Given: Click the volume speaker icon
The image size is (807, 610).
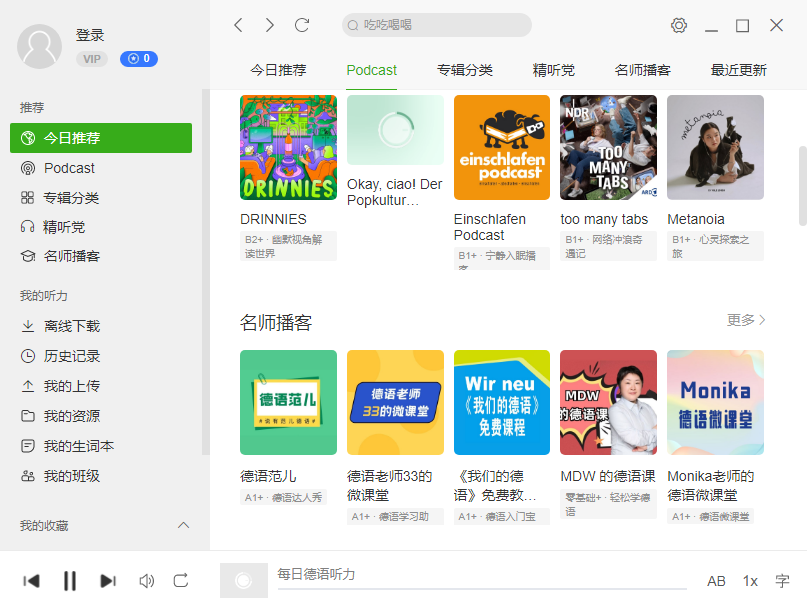Looking at the screenshot, I should [147, 581].
